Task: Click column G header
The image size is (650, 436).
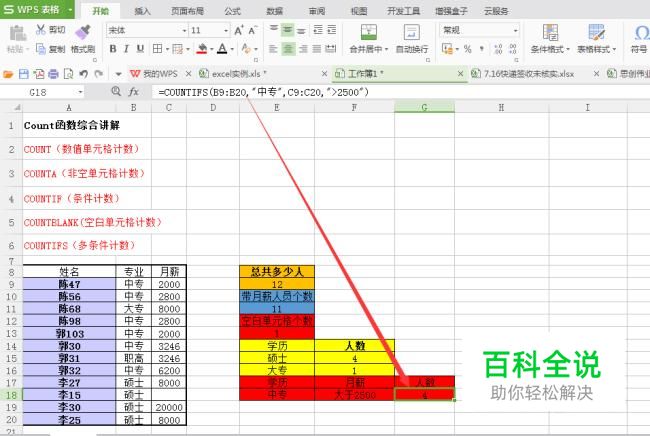Action: click(x=424, y=108)
